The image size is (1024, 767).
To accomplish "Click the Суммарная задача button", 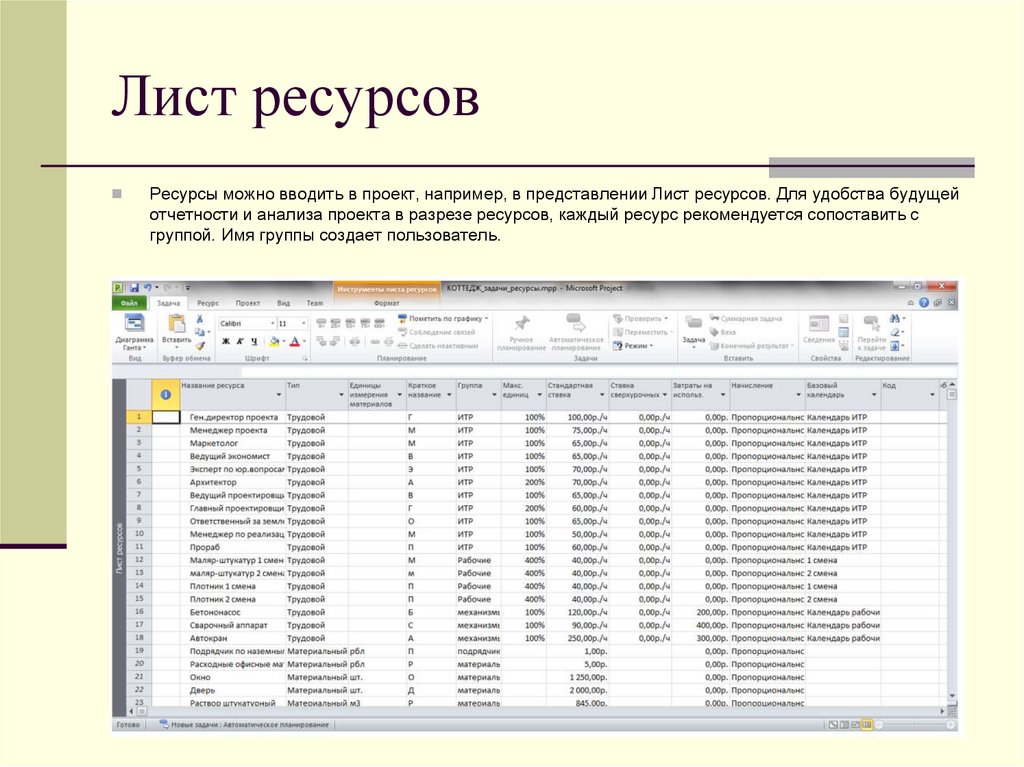I will tap(748, 316).
